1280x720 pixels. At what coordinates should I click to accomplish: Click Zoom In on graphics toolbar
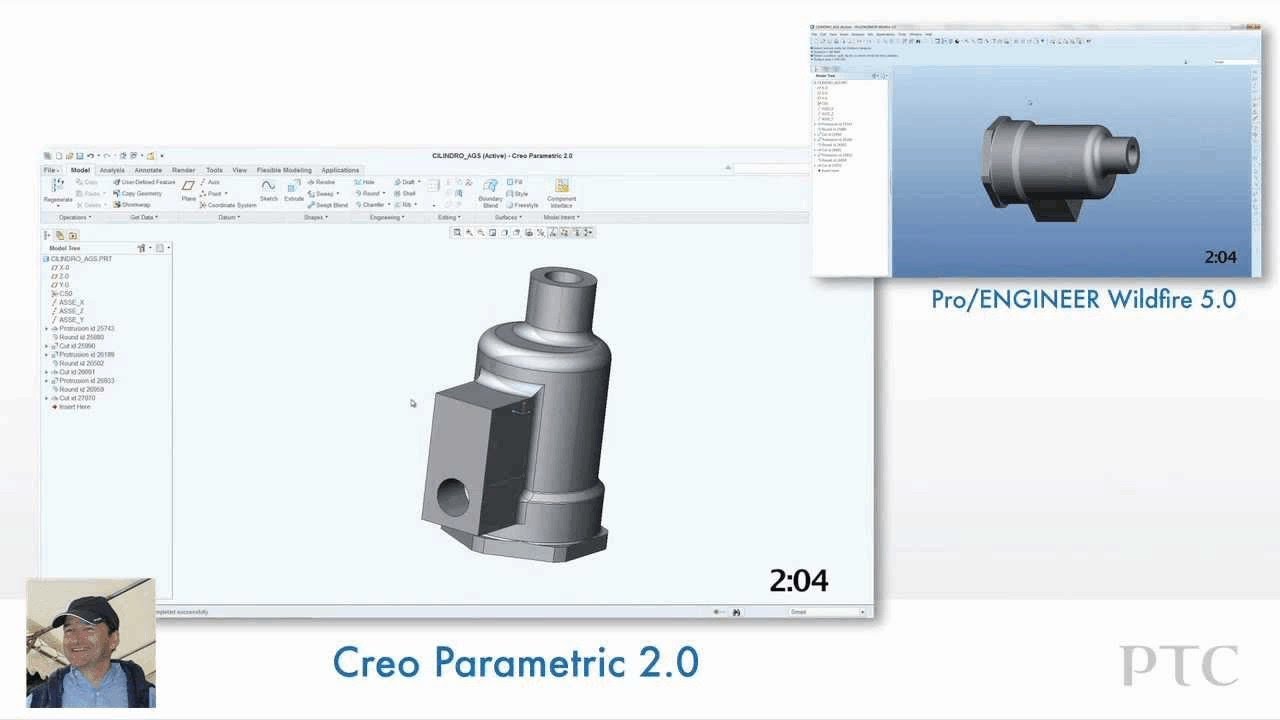(469, 232)
